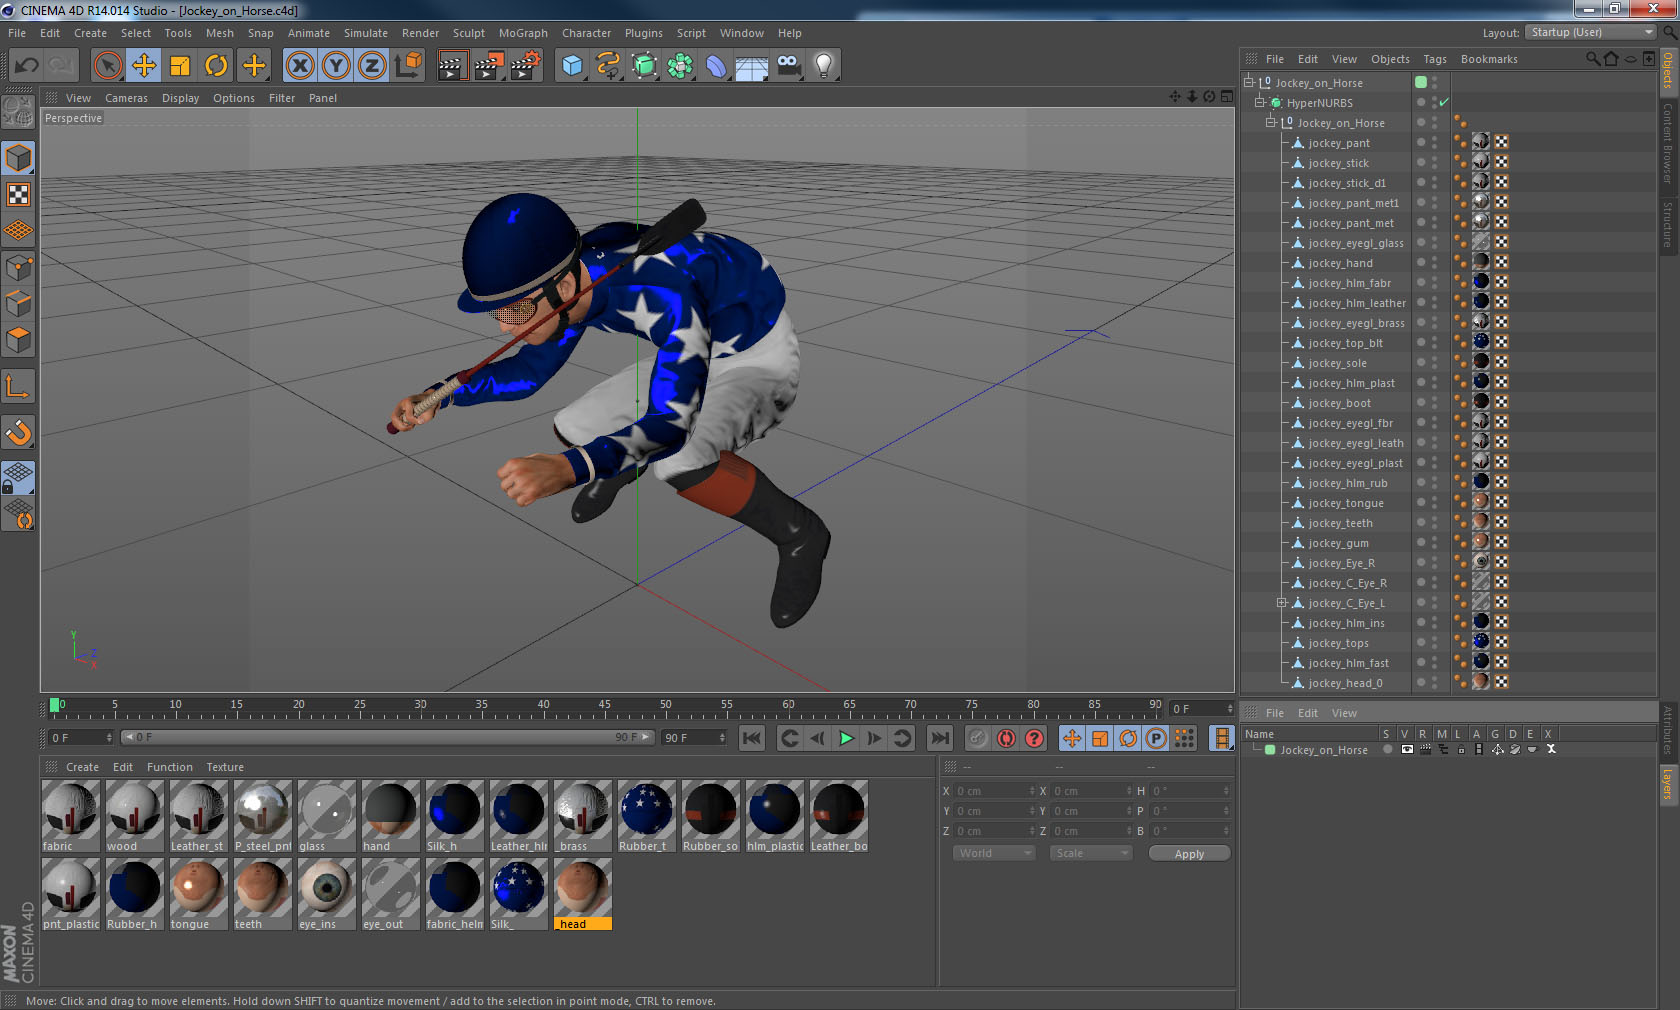
Task: Click frame 45 on timeline ruler
Action: click(x=605, y=705)
